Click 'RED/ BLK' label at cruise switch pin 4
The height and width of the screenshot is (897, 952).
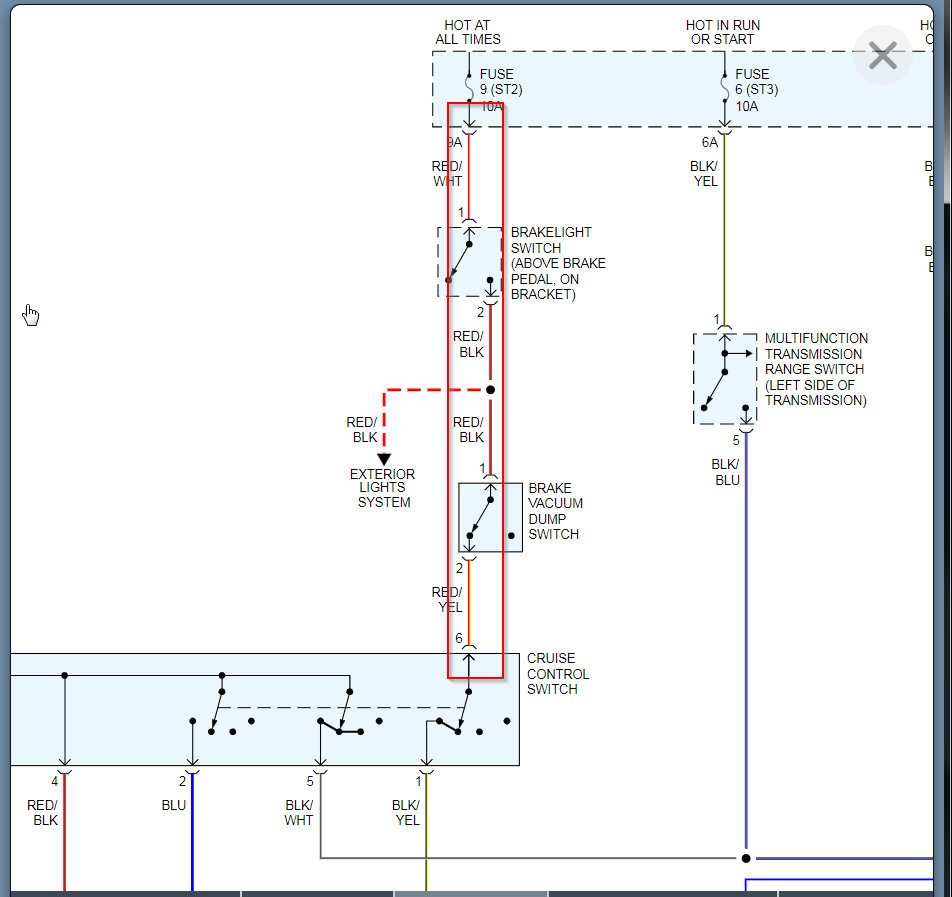[x=42, y=813]
